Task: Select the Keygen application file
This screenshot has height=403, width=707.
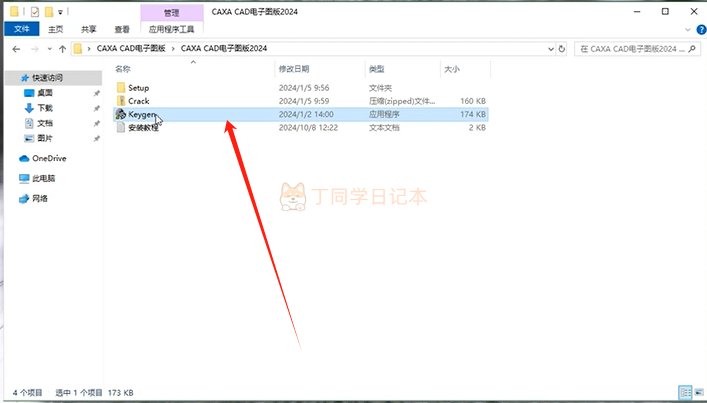Action: coord(300,114)
